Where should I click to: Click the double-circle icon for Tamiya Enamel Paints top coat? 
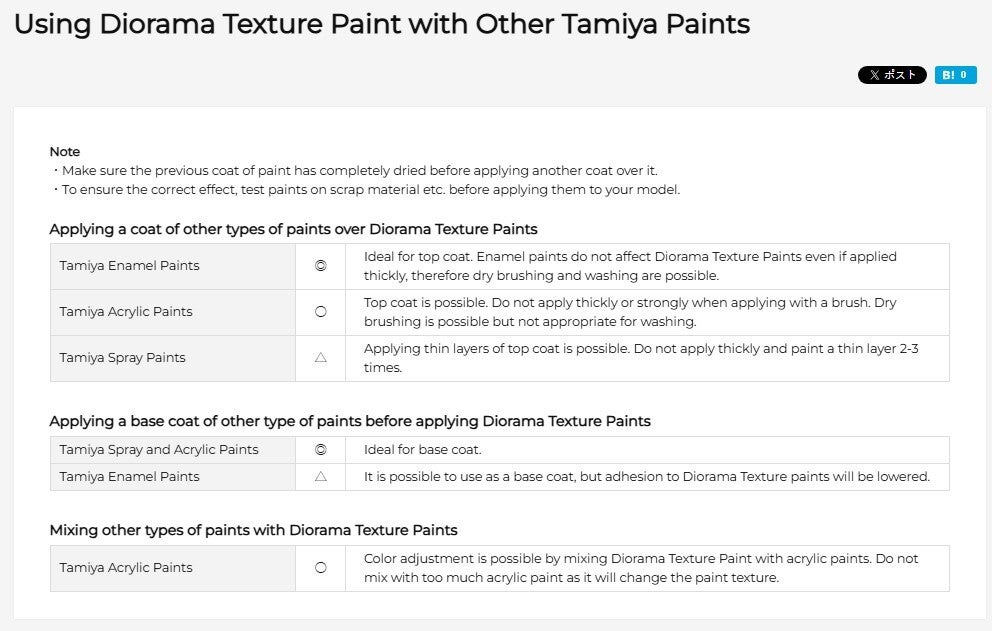click(x=321, y=266)
